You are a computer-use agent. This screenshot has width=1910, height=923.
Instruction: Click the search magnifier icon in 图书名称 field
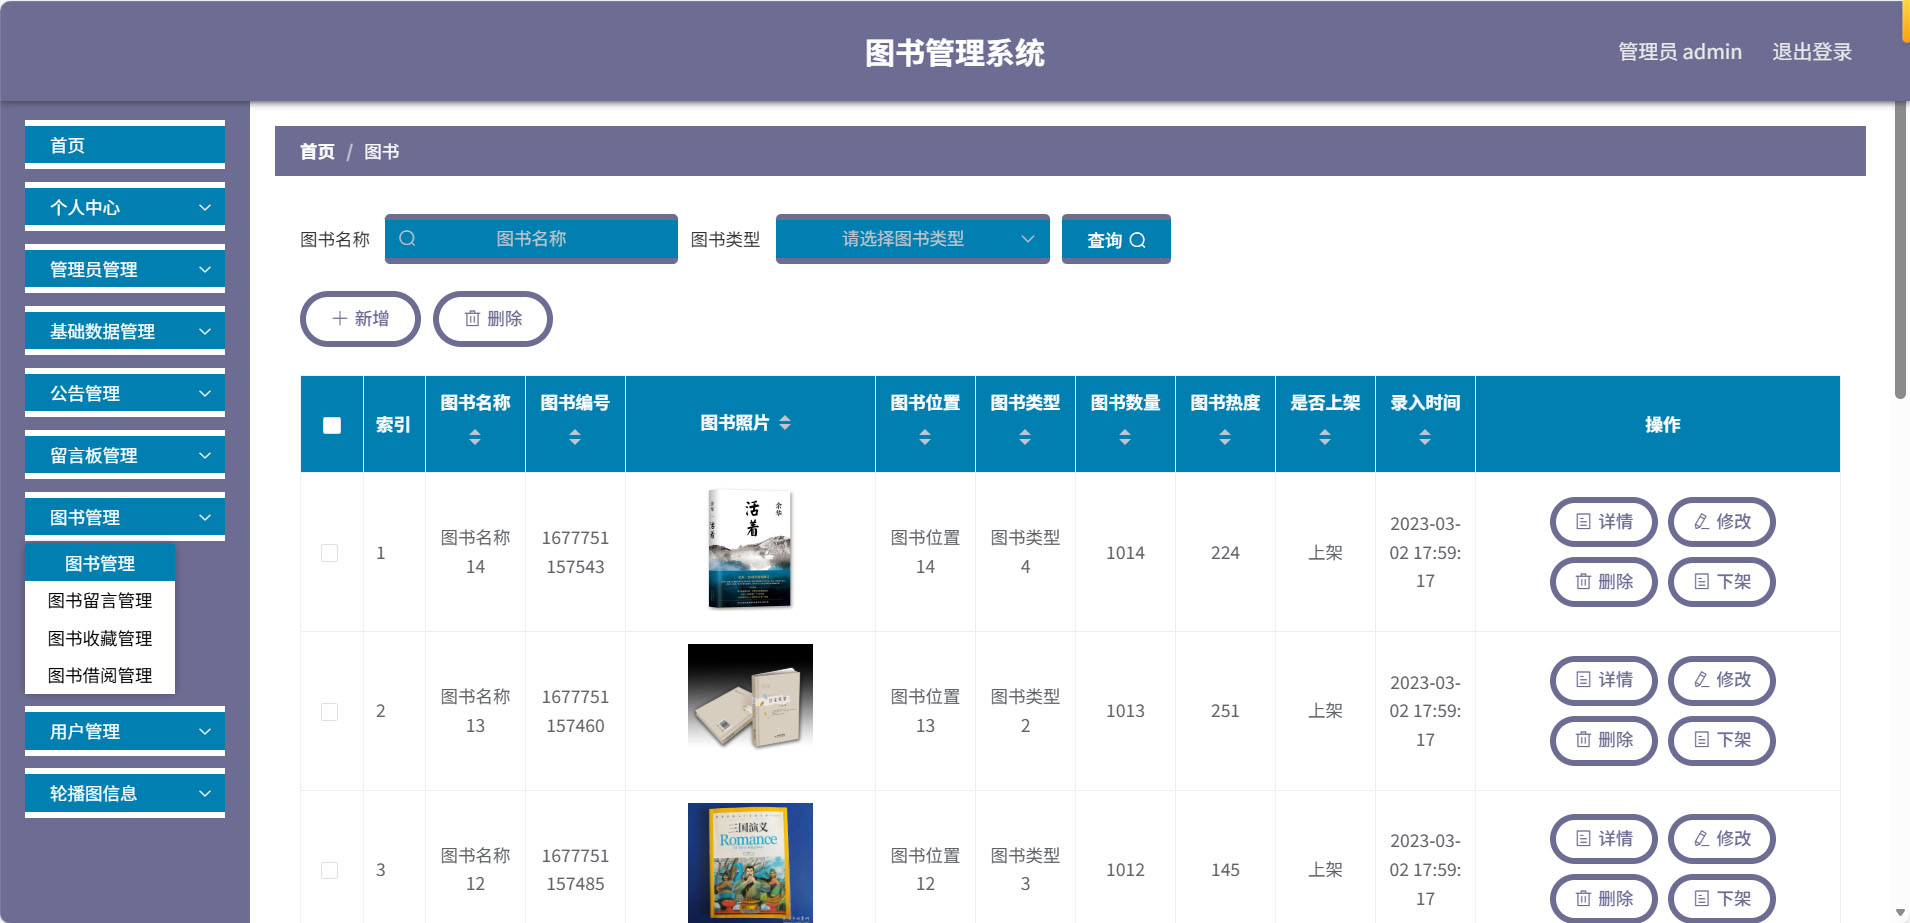pyautogui.click(x=407, y=238)
